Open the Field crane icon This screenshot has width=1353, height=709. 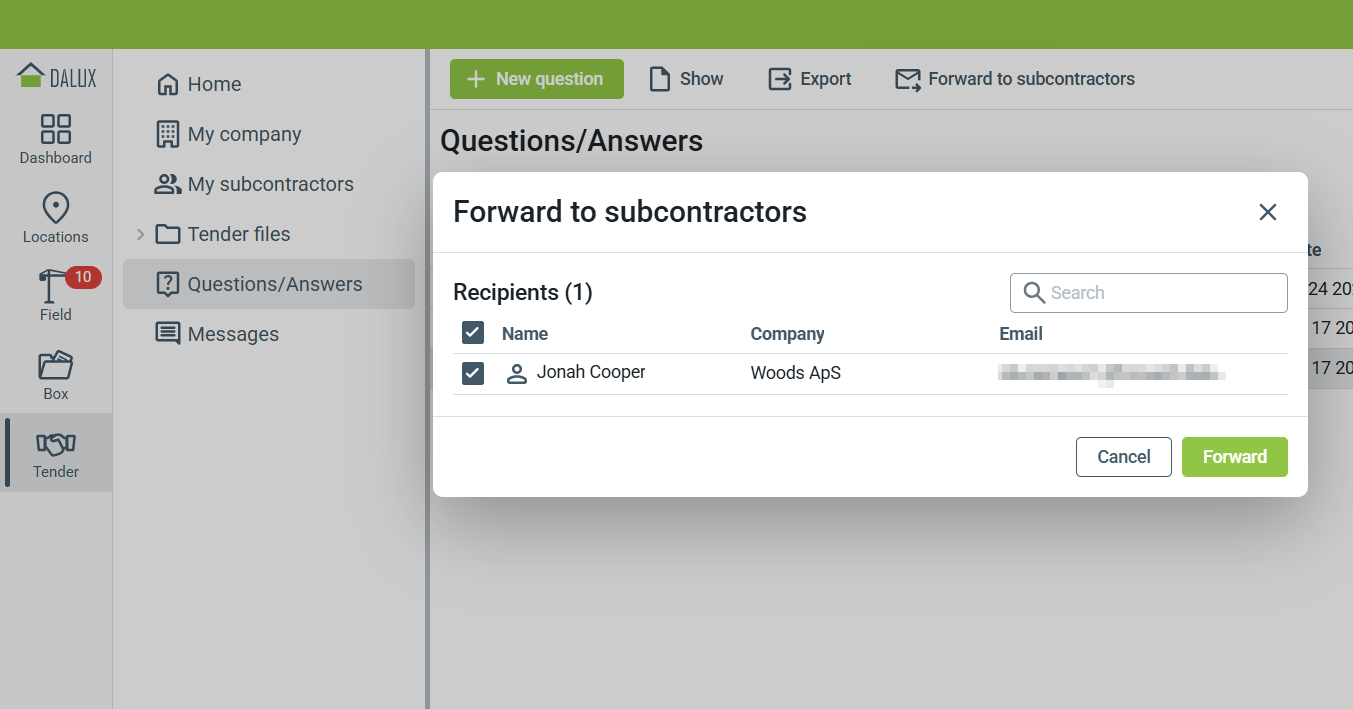[50, 286]
